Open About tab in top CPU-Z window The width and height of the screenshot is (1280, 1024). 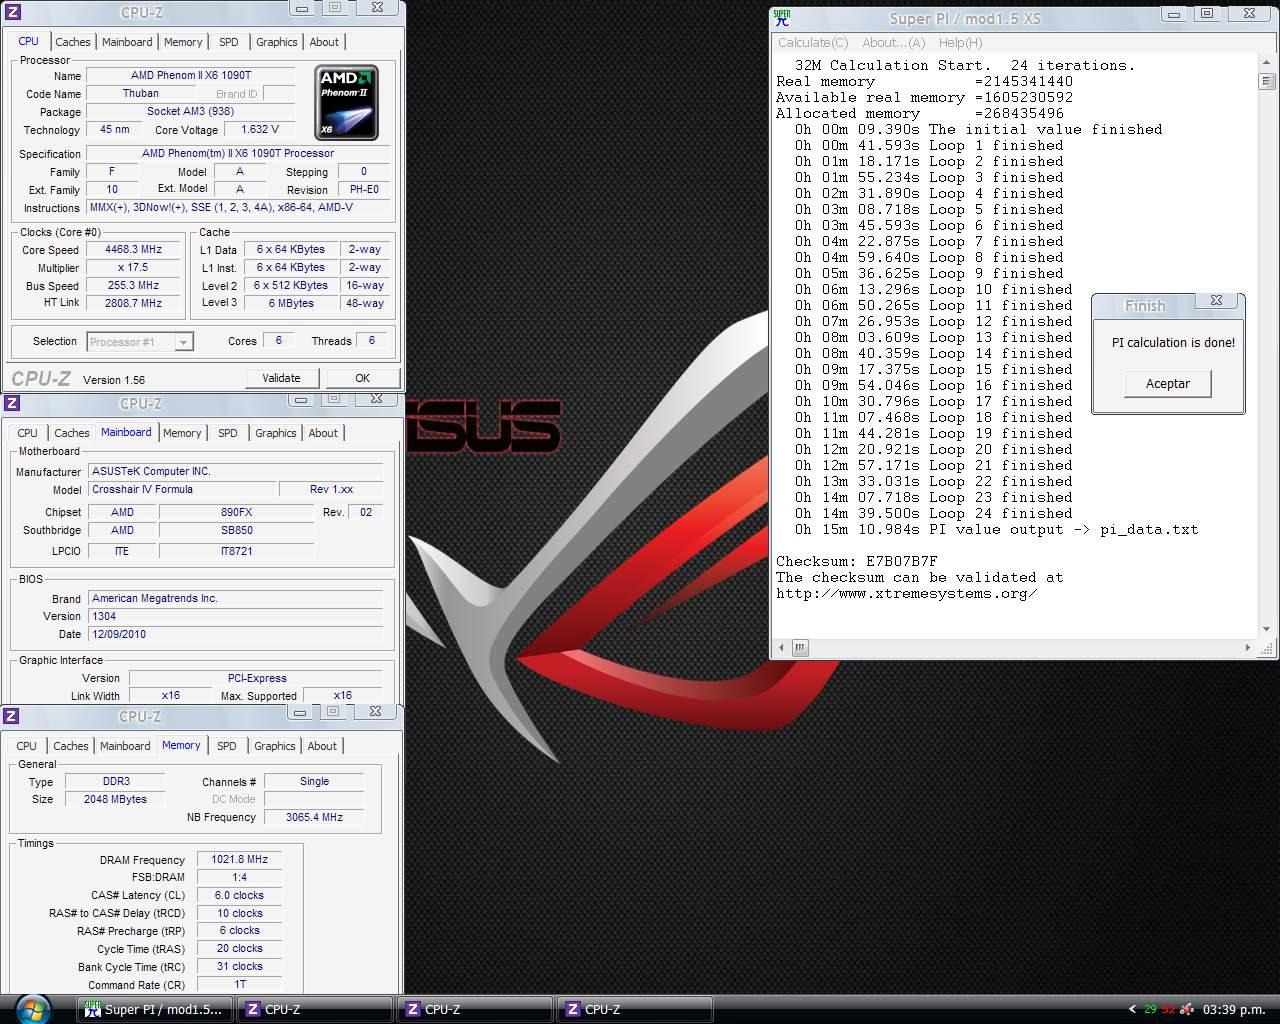(x=324, y=42)
